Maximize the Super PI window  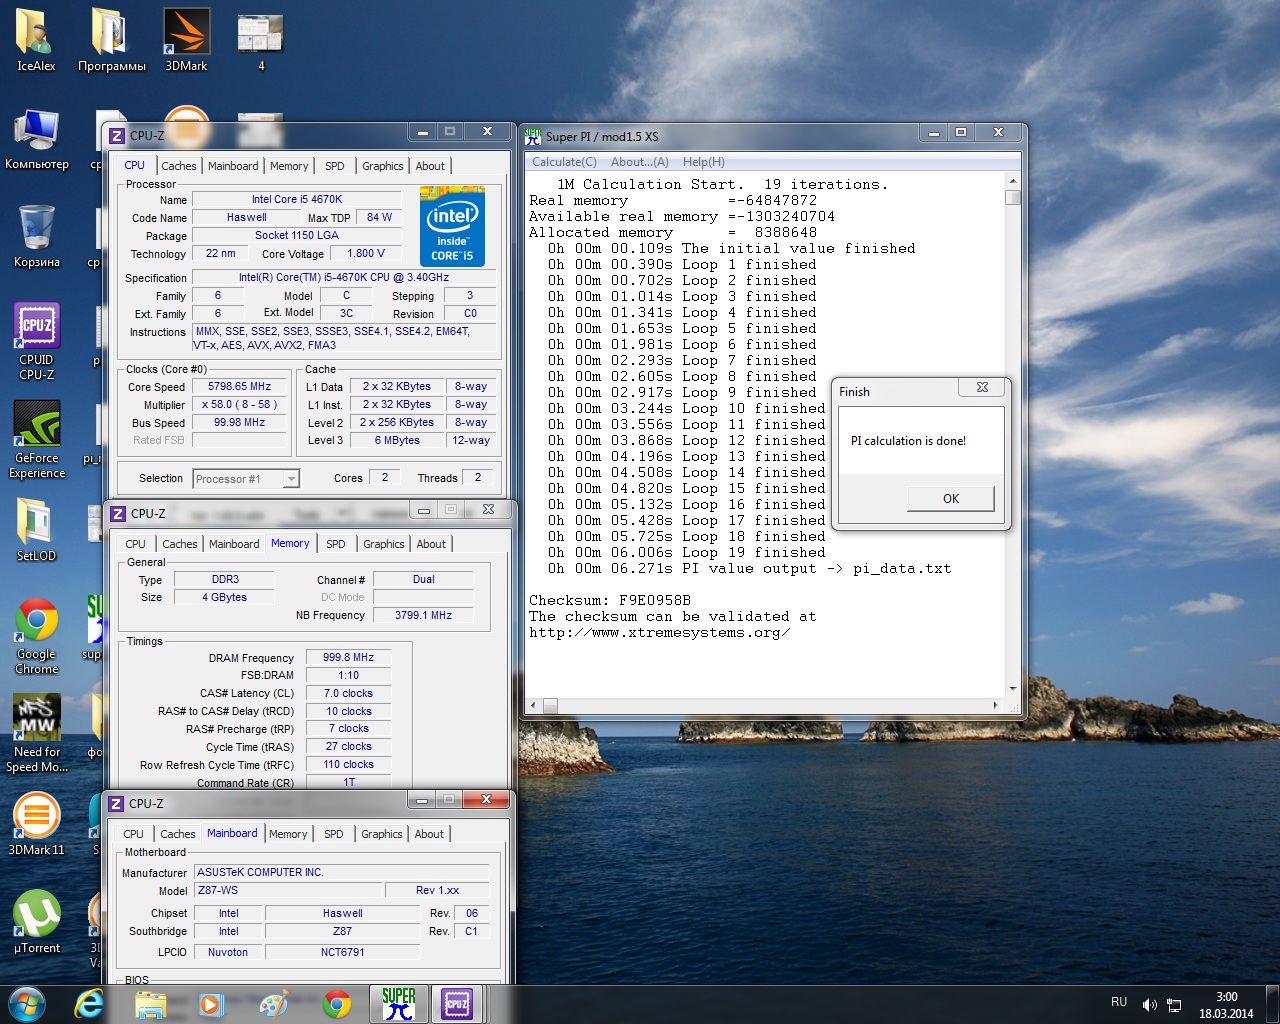[961, 133]
